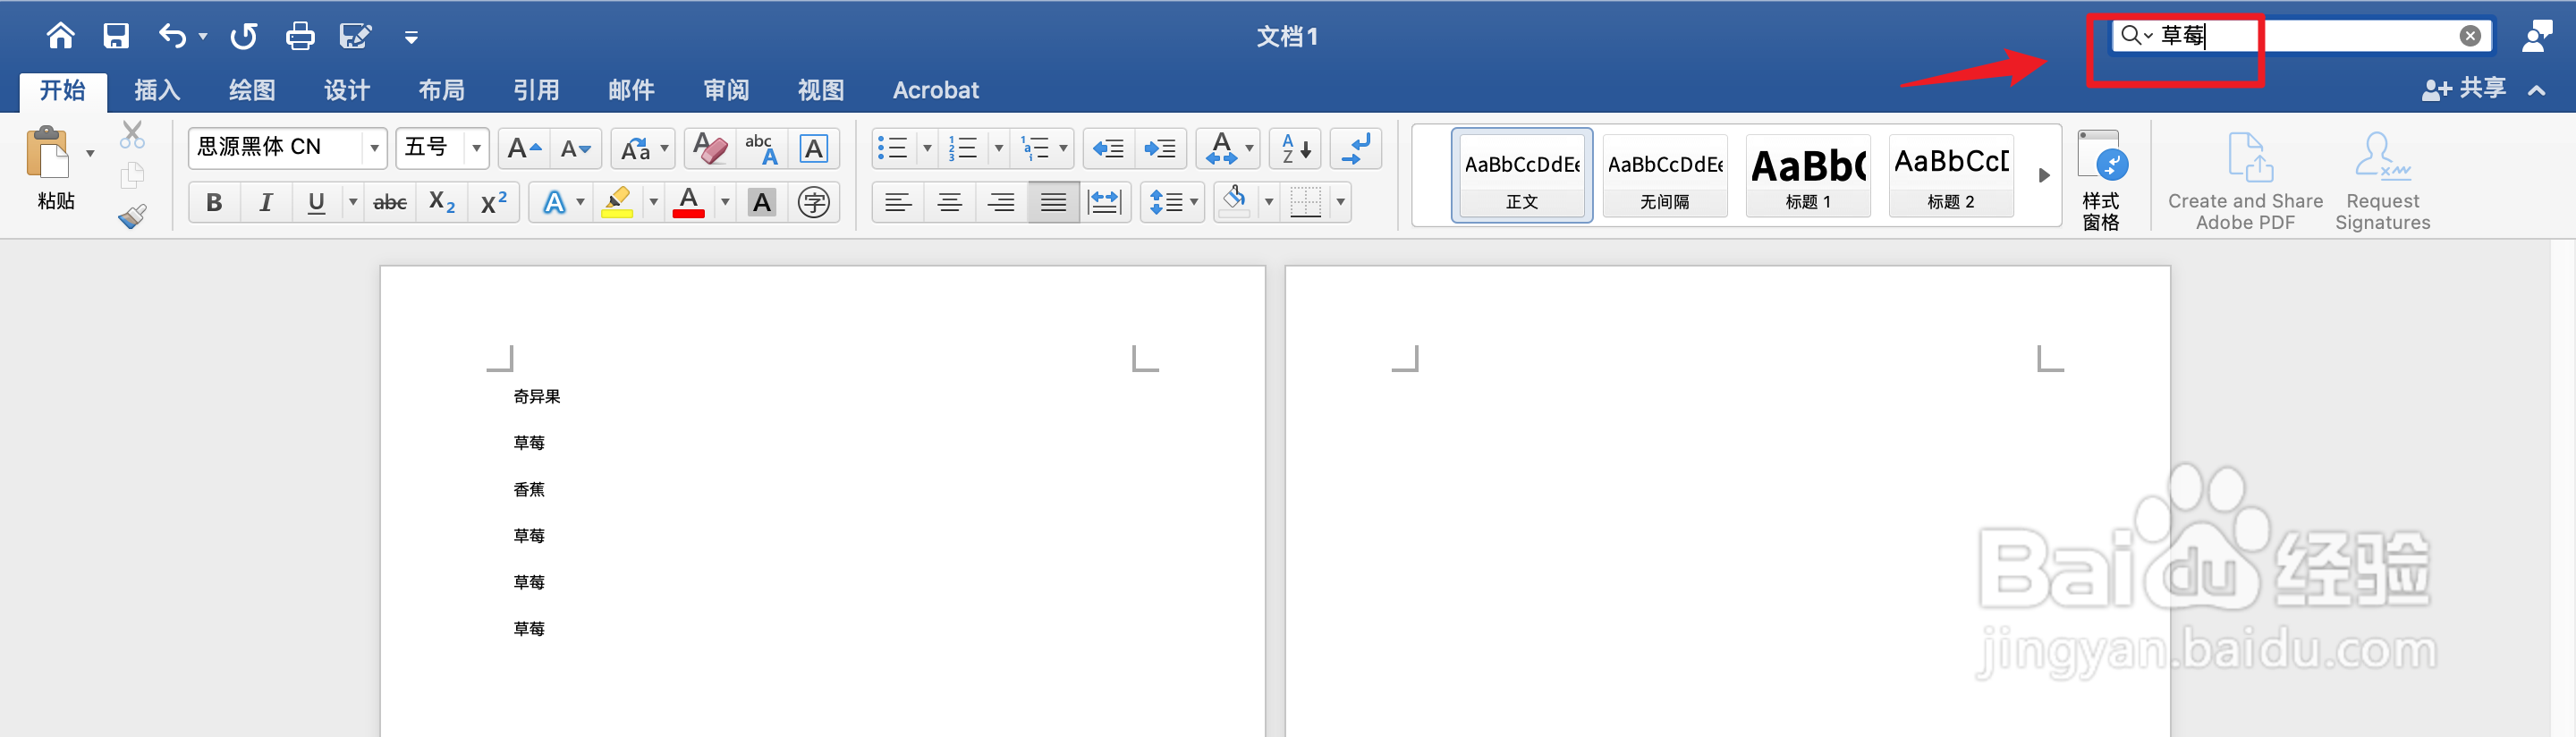Toggle character shading A
2576x737 pixels.
click(762, 203)
